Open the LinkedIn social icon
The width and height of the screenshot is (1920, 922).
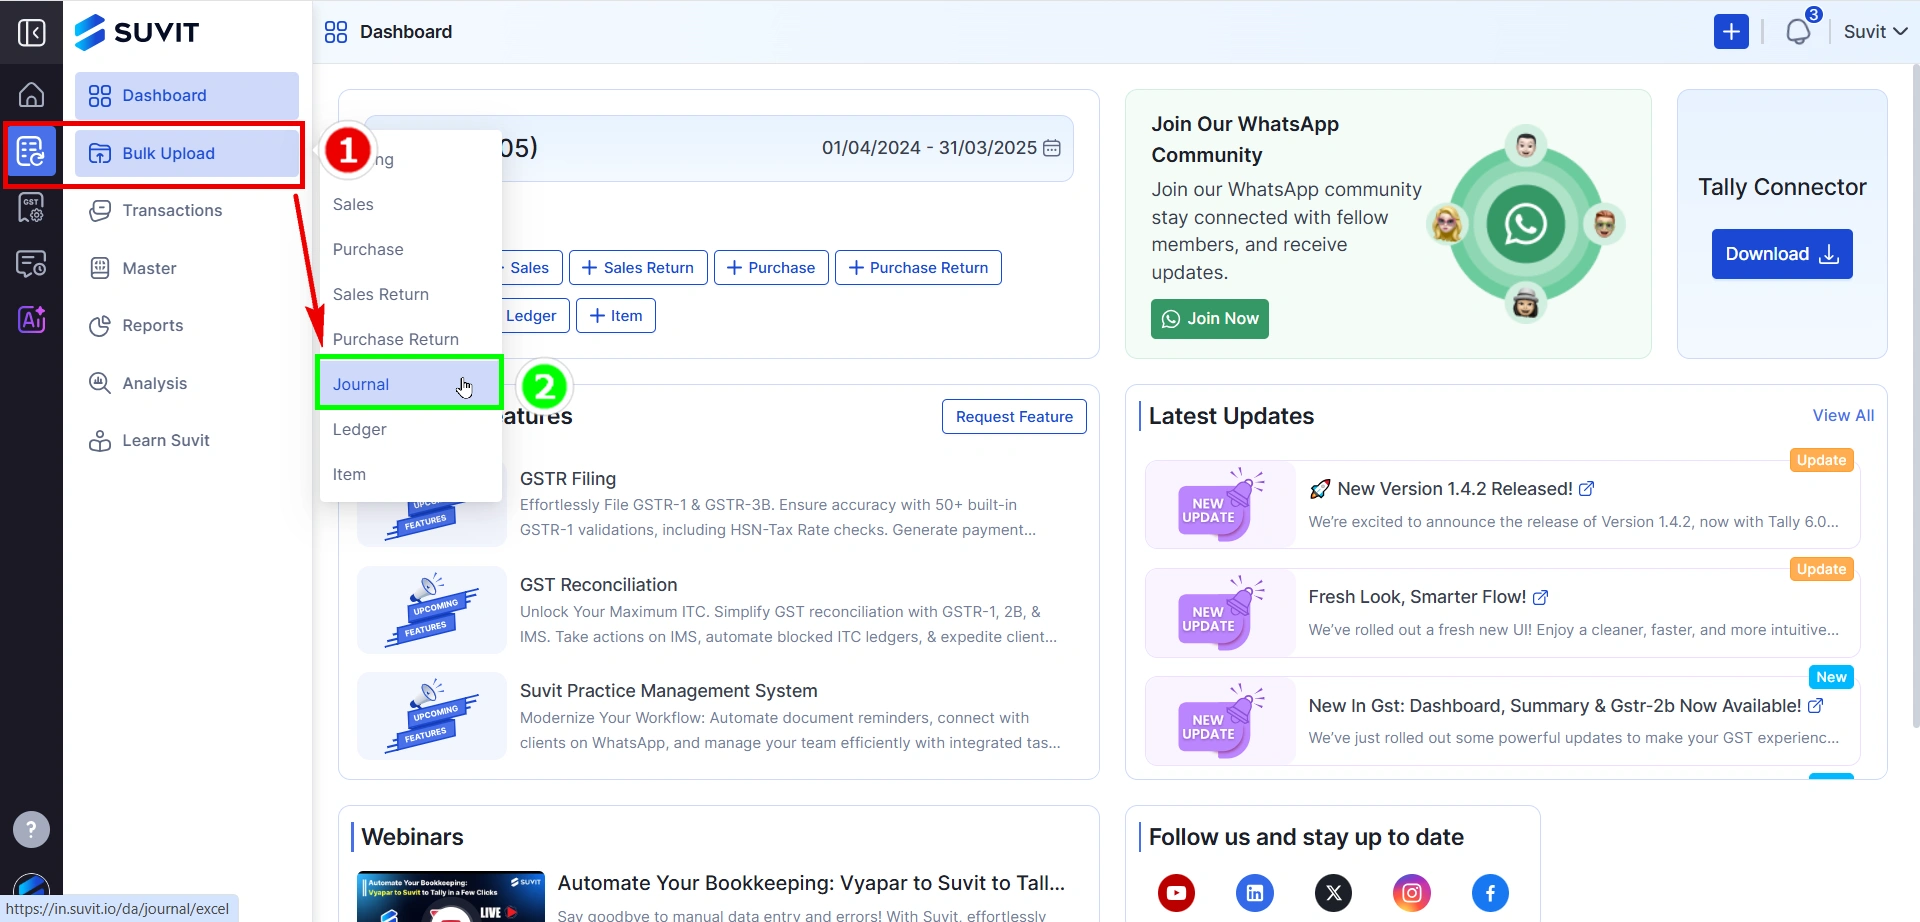(x=1255, y=893)
